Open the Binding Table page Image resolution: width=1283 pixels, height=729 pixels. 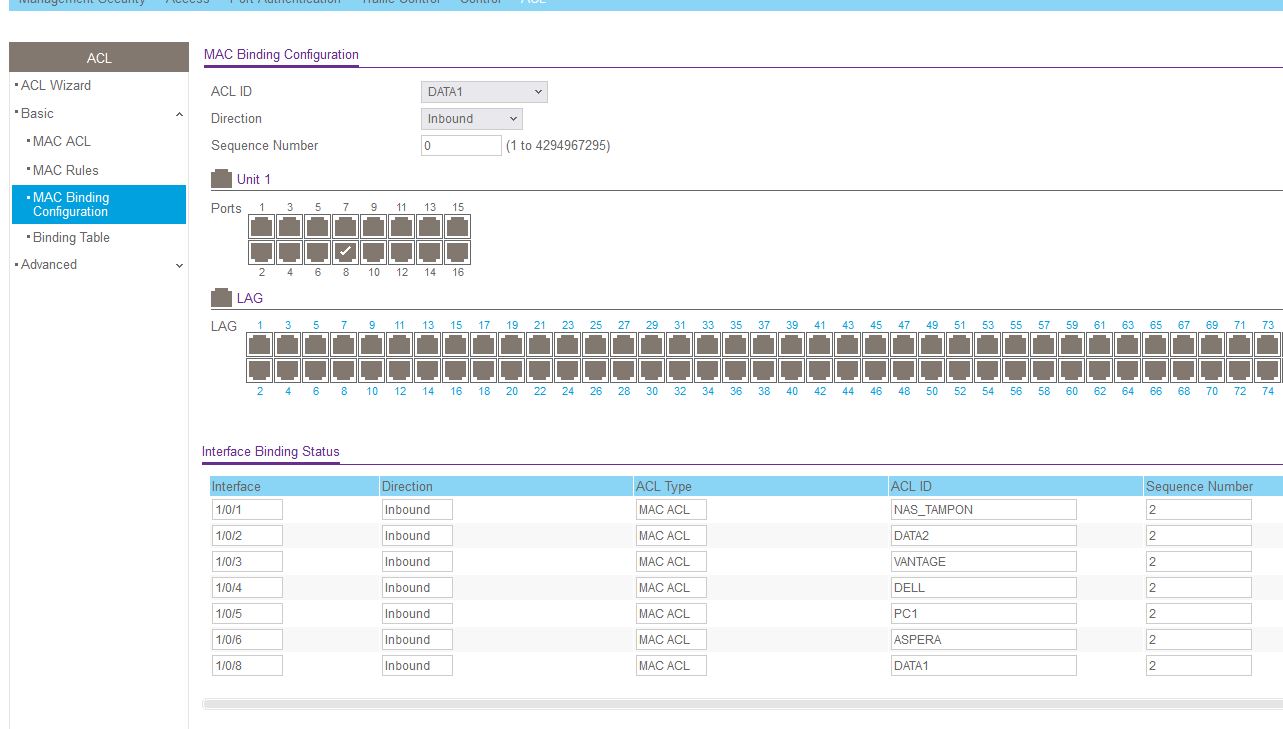(x=71, y=238)
